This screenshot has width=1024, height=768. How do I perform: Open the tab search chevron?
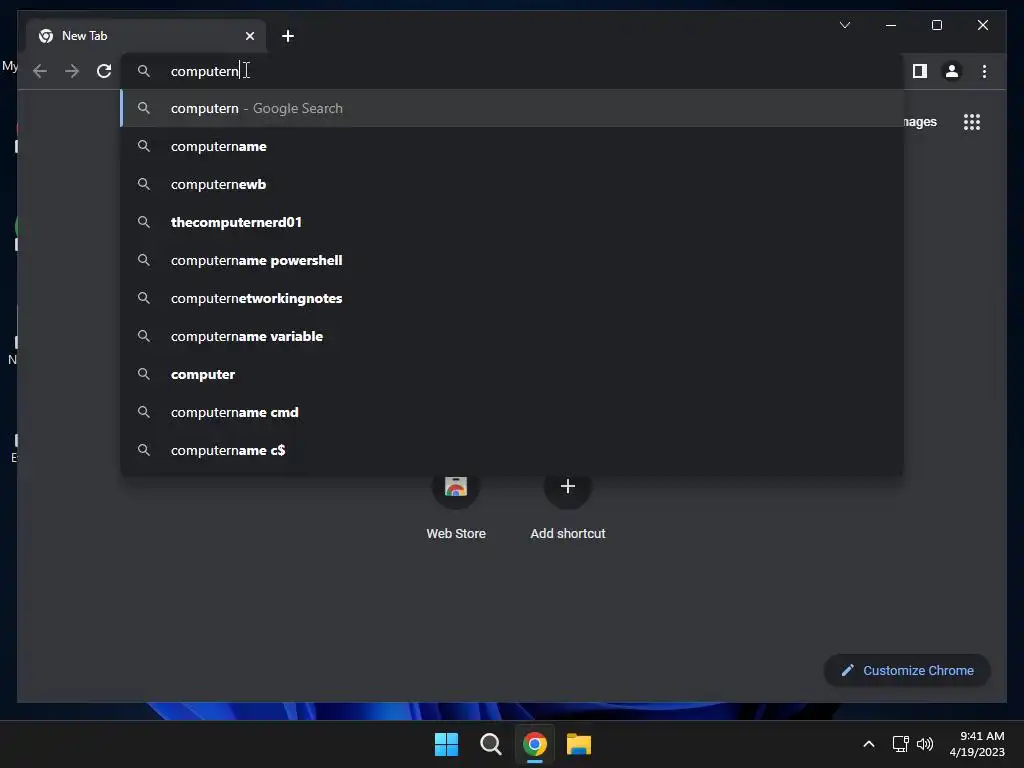pos(844,25)
